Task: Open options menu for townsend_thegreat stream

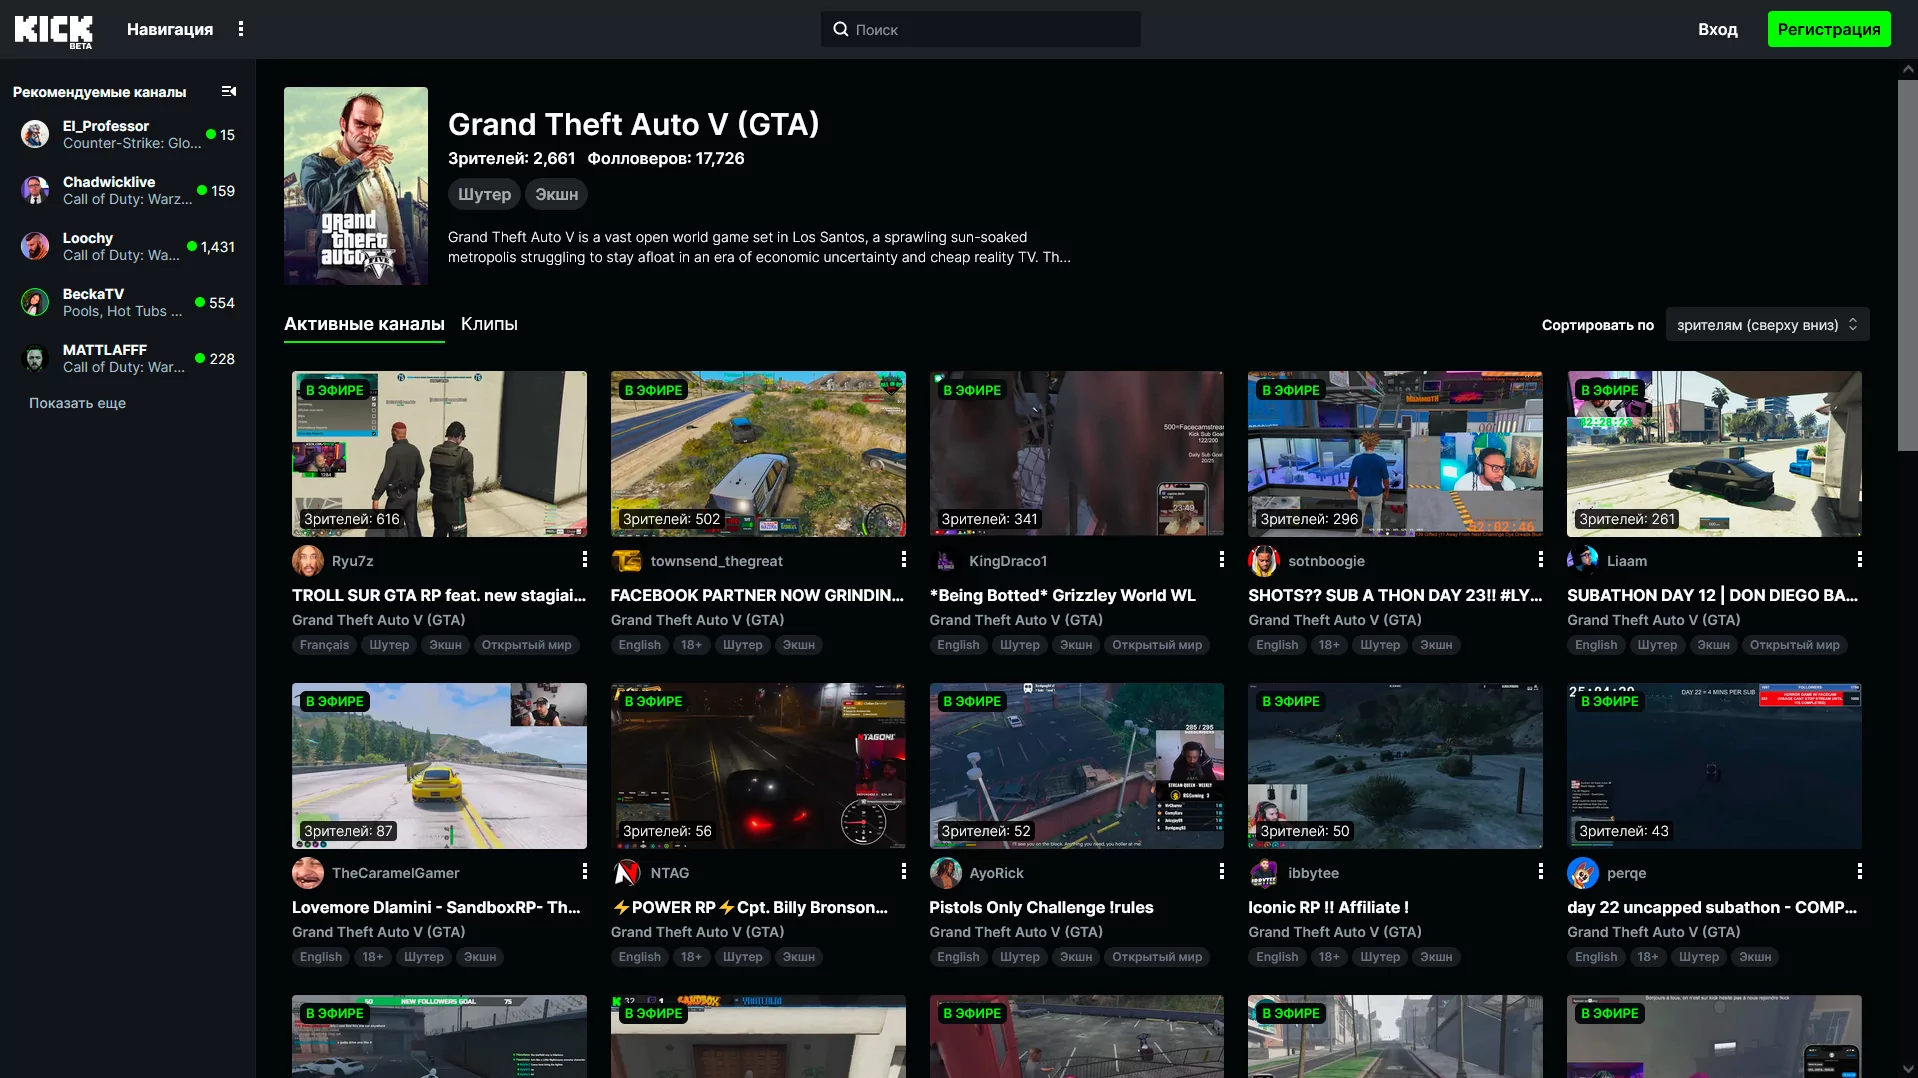Action: [x=904, y=560]
